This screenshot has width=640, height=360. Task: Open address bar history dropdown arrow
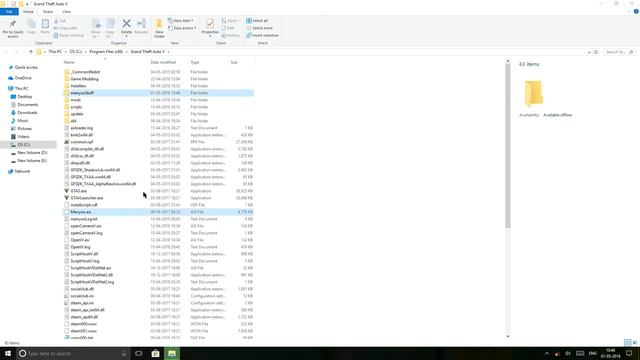[589, 52]
